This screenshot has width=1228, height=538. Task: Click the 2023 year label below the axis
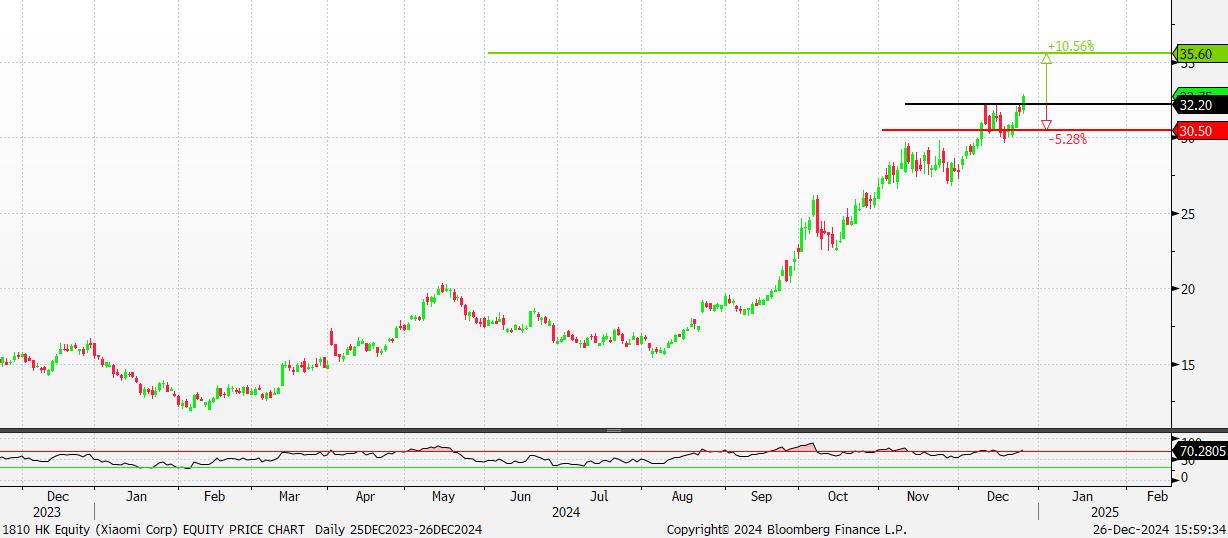point(46,511)
